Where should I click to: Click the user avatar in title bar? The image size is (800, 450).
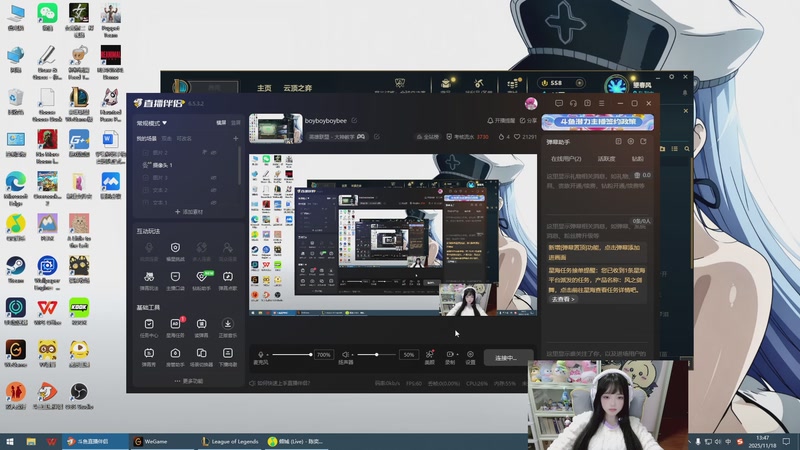(x=531, y=103)
